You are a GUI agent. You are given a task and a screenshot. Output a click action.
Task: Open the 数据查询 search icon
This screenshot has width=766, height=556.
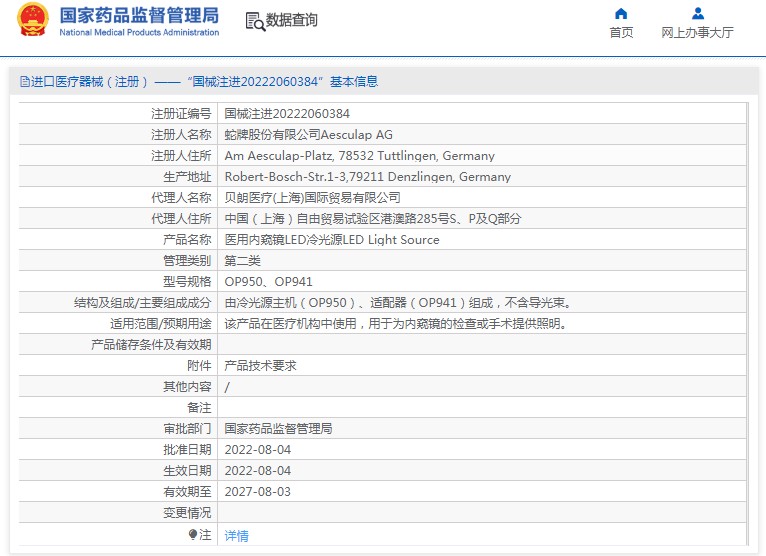pos(255,21)
